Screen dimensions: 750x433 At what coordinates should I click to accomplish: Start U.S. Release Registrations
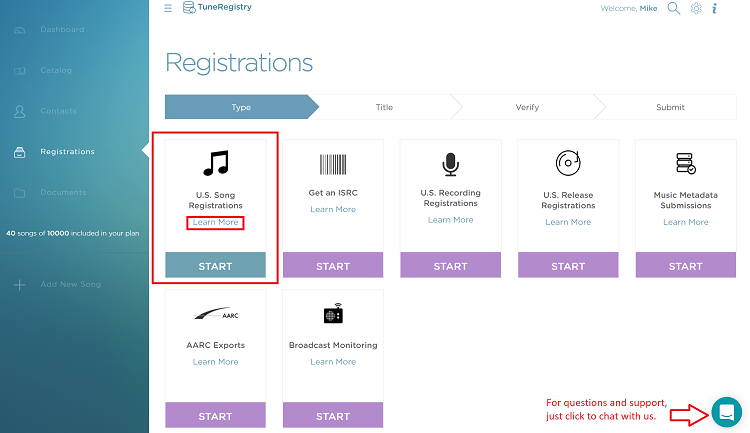click(568, 265)
